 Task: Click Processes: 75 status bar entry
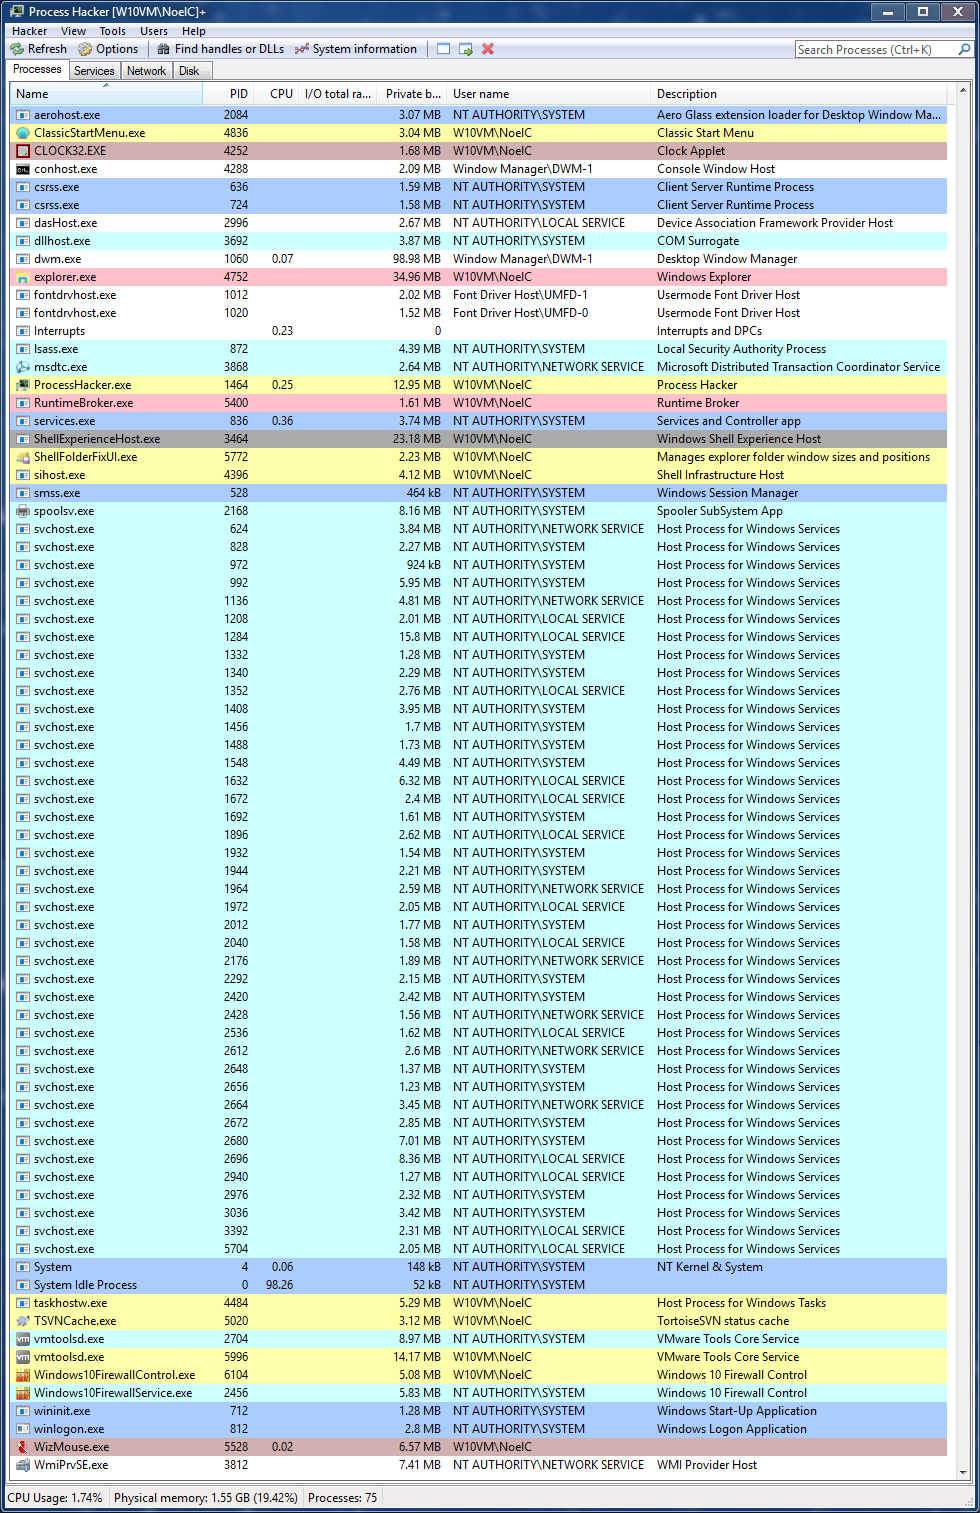(343, 1498)
